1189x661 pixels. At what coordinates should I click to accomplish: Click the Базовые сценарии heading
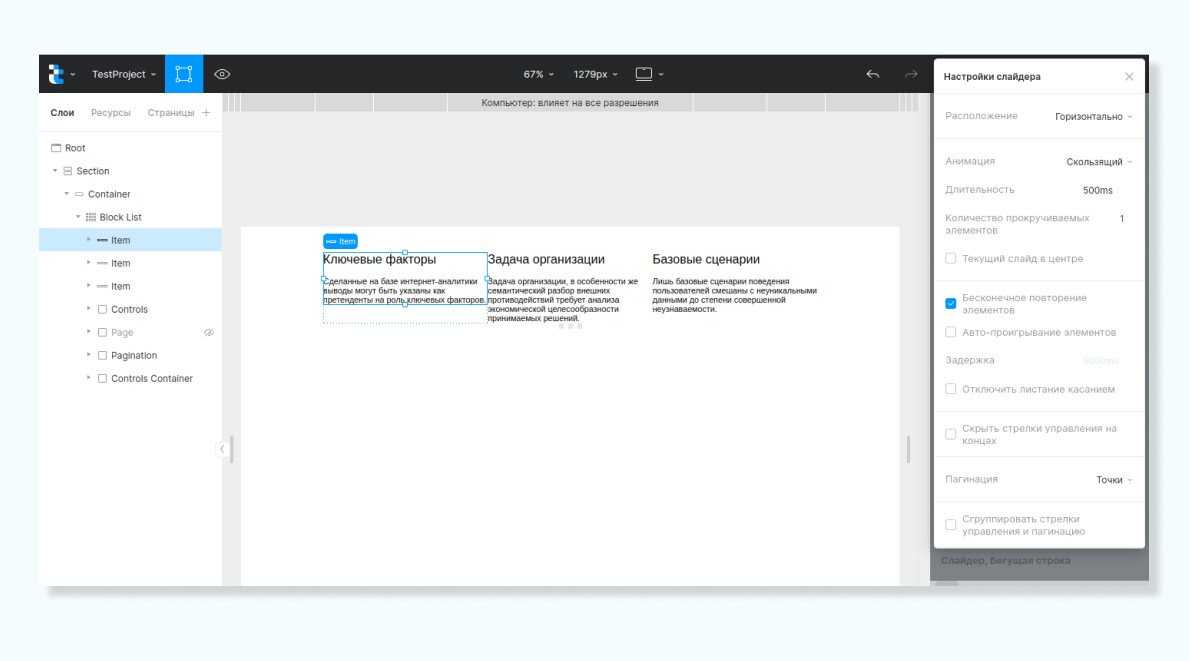click(x=706, y=259)
